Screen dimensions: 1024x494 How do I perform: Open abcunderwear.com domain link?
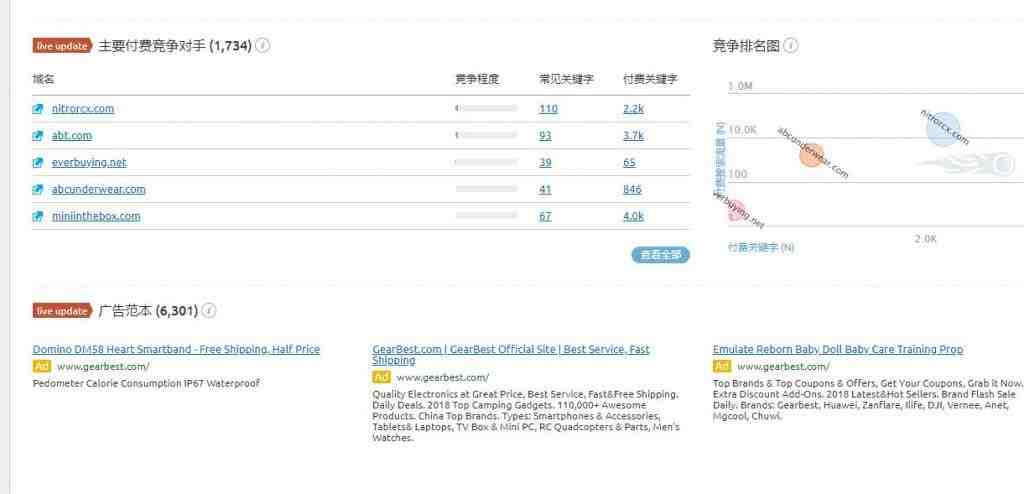(x=99, y=189)
